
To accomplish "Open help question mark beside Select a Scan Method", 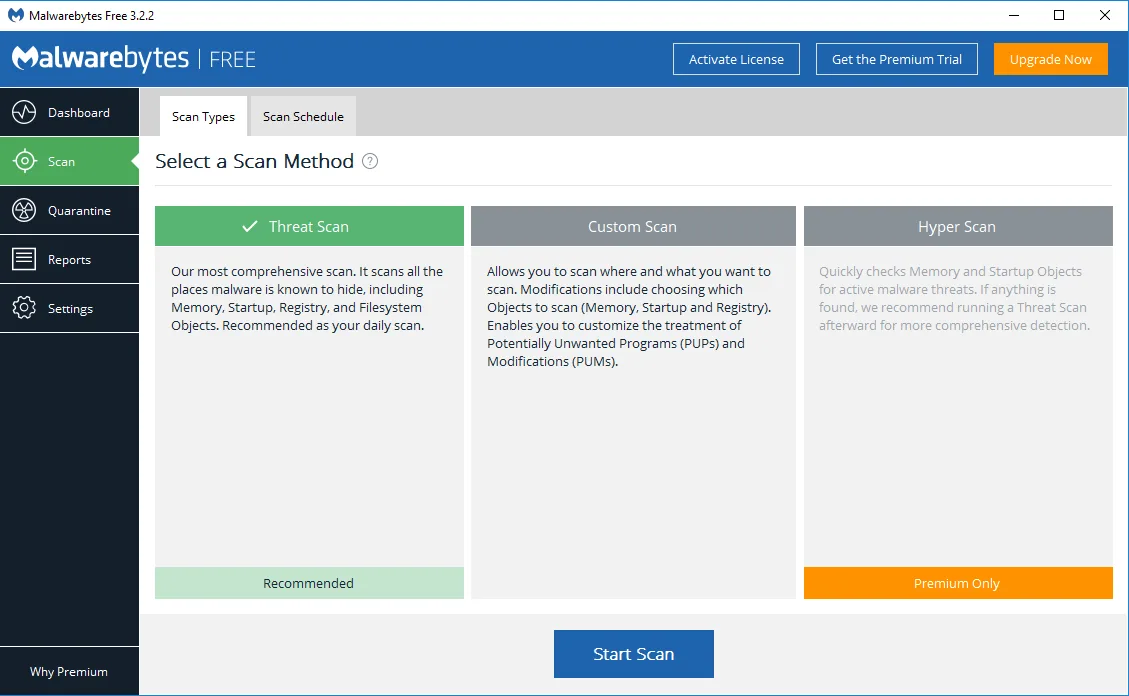I will [369, 161].
